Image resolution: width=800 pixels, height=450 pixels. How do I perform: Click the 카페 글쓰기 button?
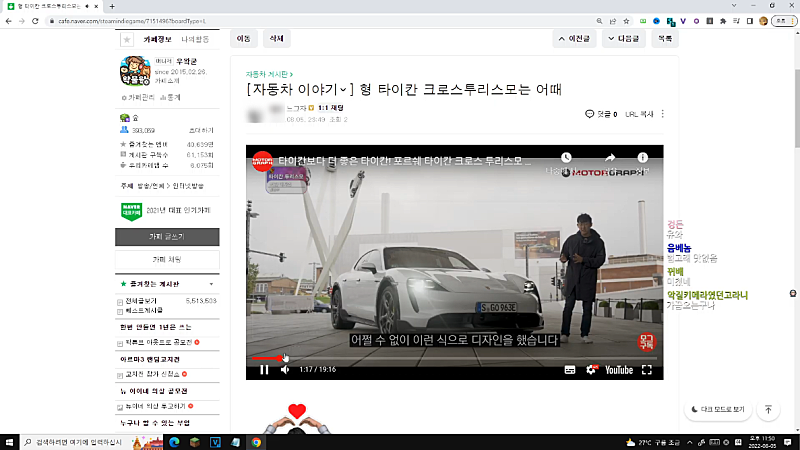165,237
